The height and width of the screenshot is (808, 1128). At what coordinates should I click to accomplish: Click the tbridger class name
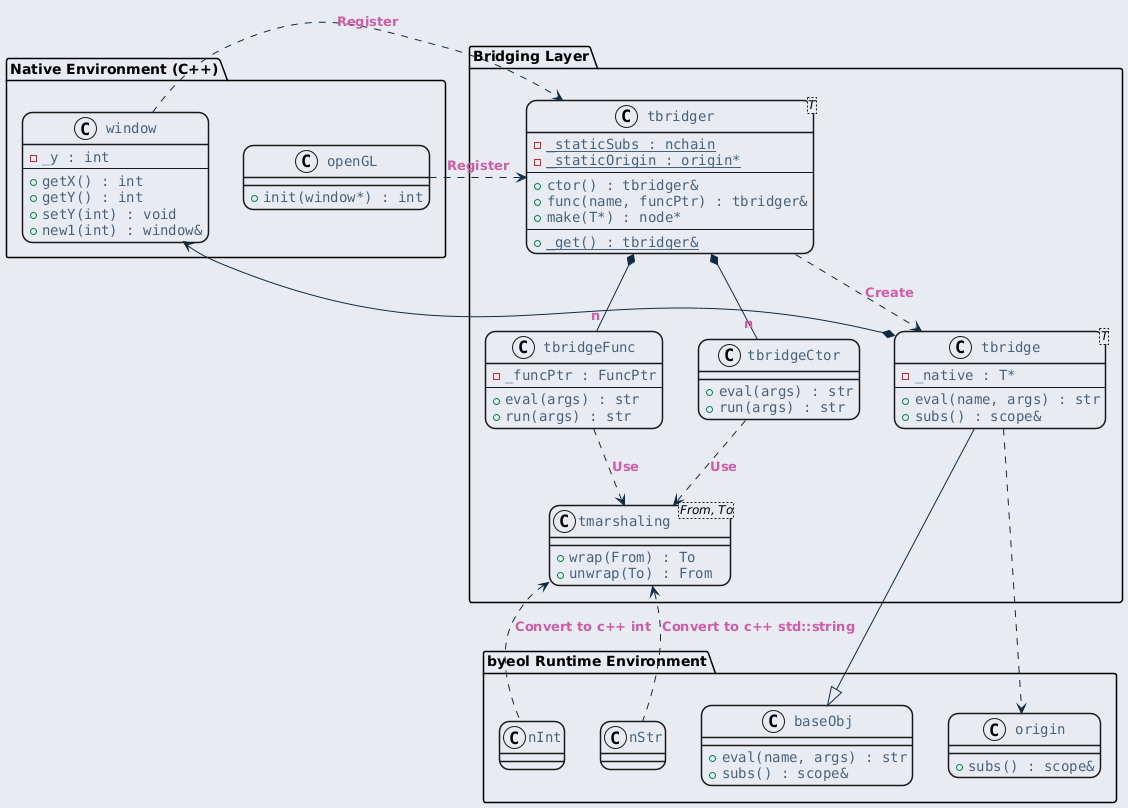pyautogui.click(x=681, y=117)
